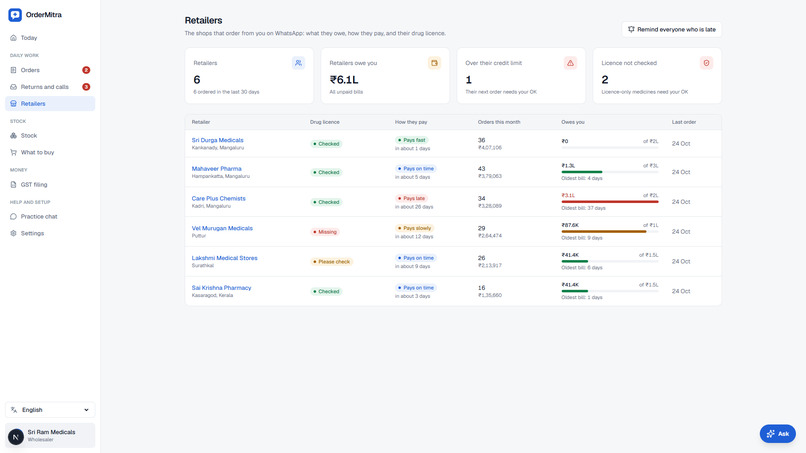Click the What to buy cart icon
The image size is (806, 453).
[13, 152]
